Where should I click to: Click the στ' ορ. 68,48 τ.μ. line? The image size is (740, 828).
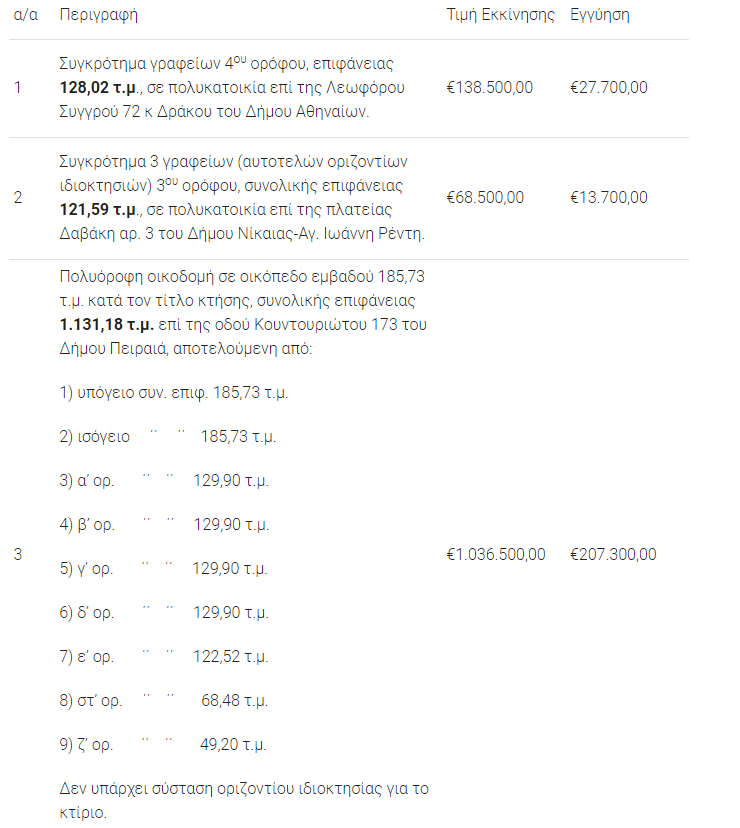pyautogui.click(x=165, y=701)
